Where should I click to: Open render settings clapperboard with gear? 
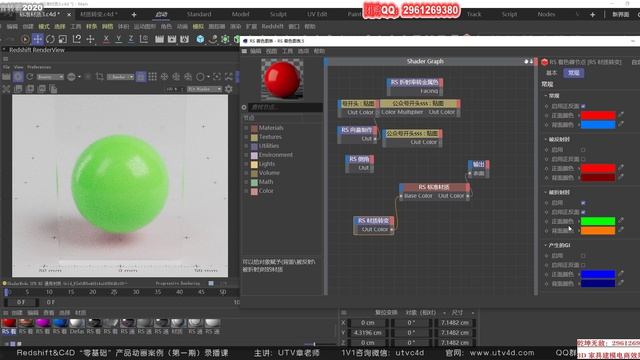click(185, 39)
